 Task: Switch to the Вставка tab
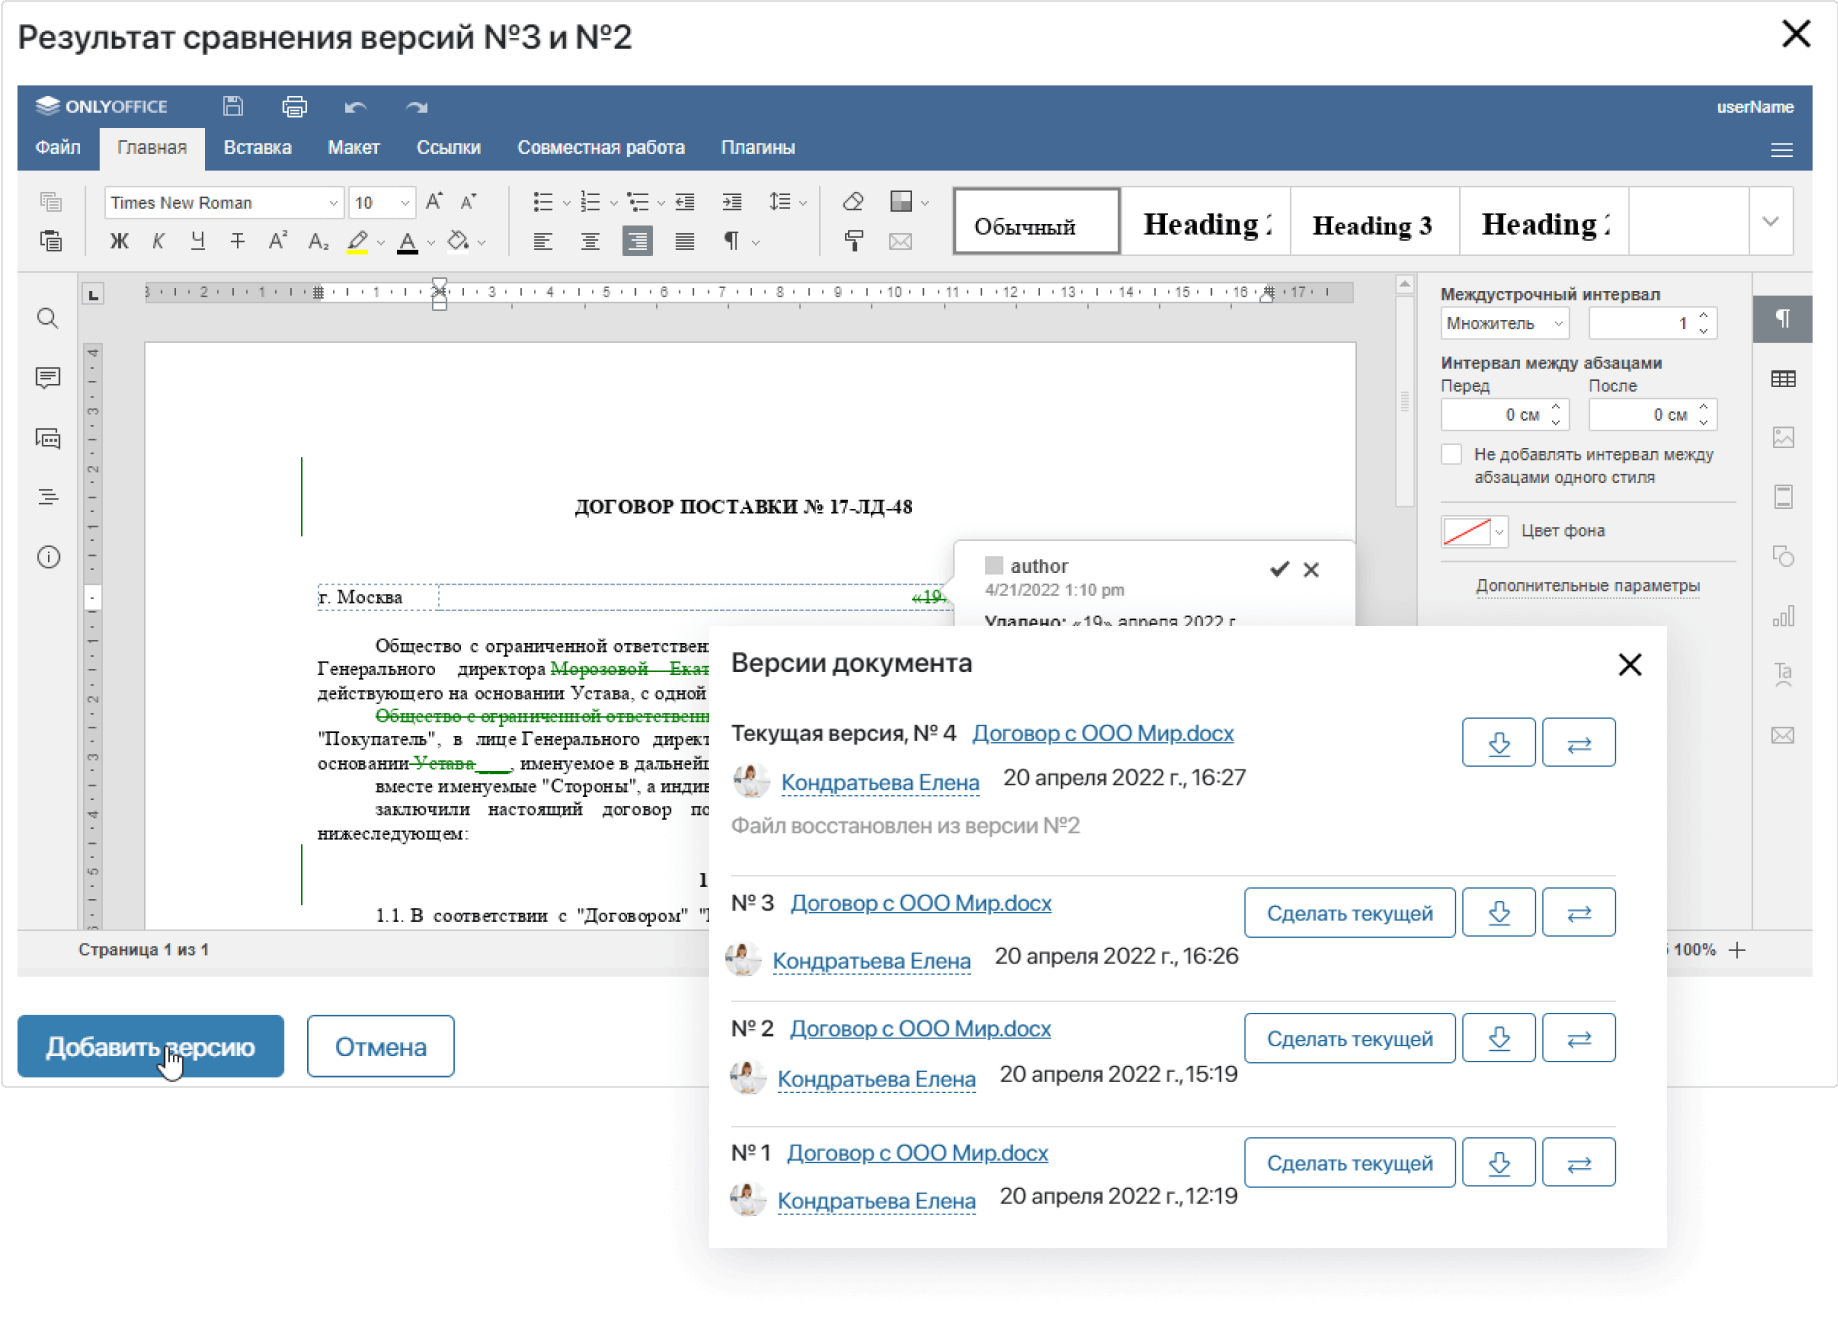pos(257,148)
